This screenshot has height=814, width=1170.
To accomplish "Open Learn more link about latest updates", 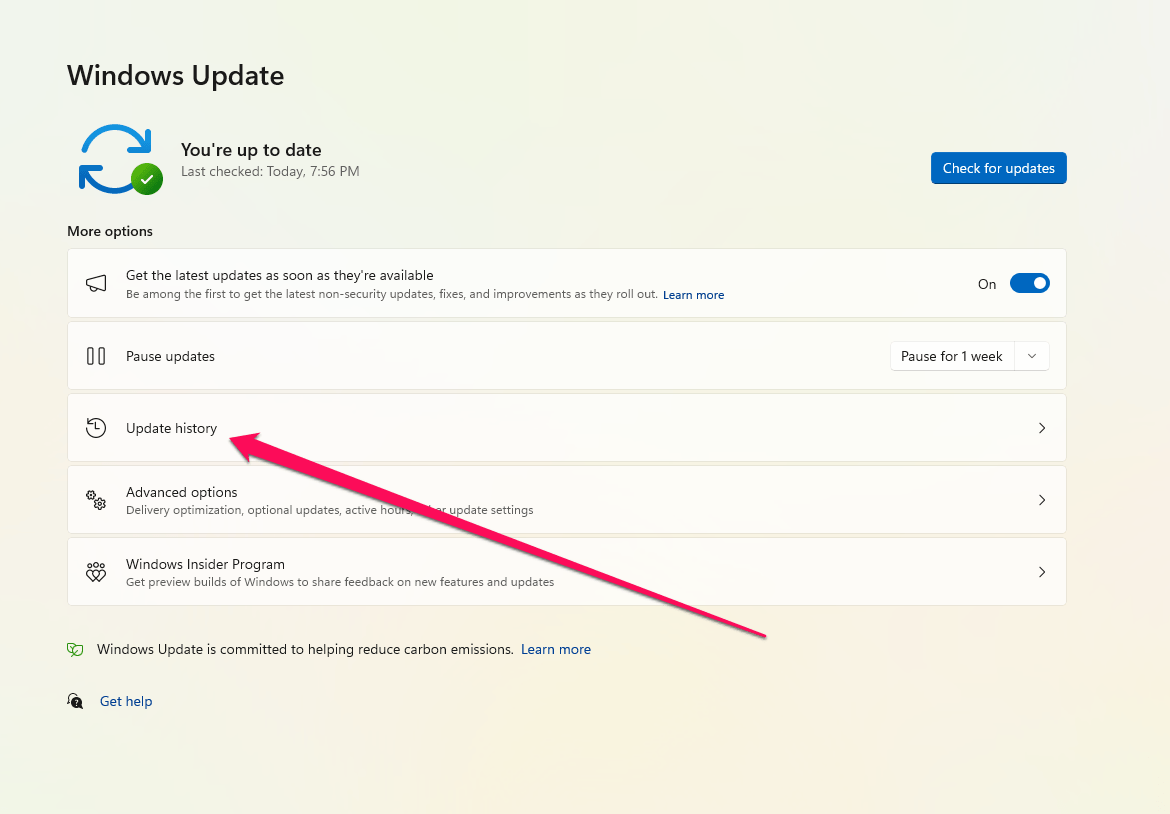I will click(x=693, y=295).
